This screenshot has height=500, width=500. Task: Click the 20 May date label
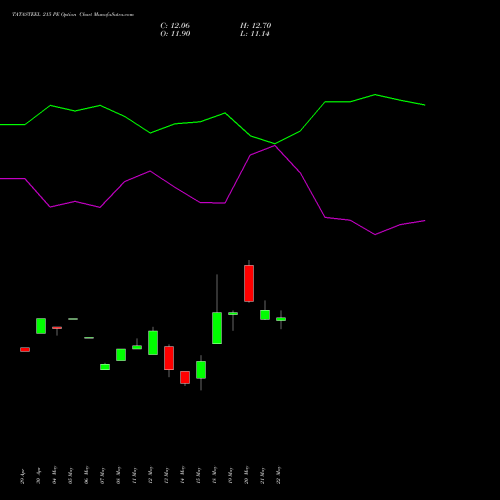pyautogui.click(x=247, y=475)
